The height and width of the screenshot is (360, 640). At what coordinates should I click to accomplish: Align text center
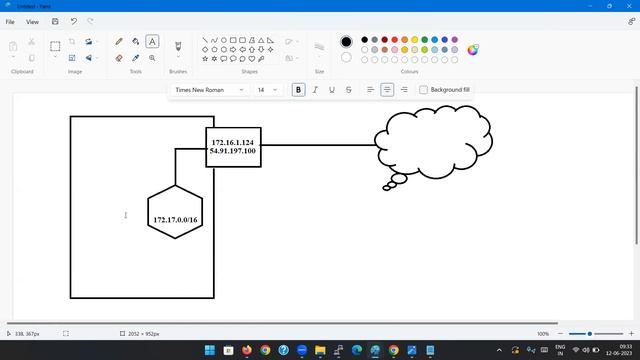point(387,90)
